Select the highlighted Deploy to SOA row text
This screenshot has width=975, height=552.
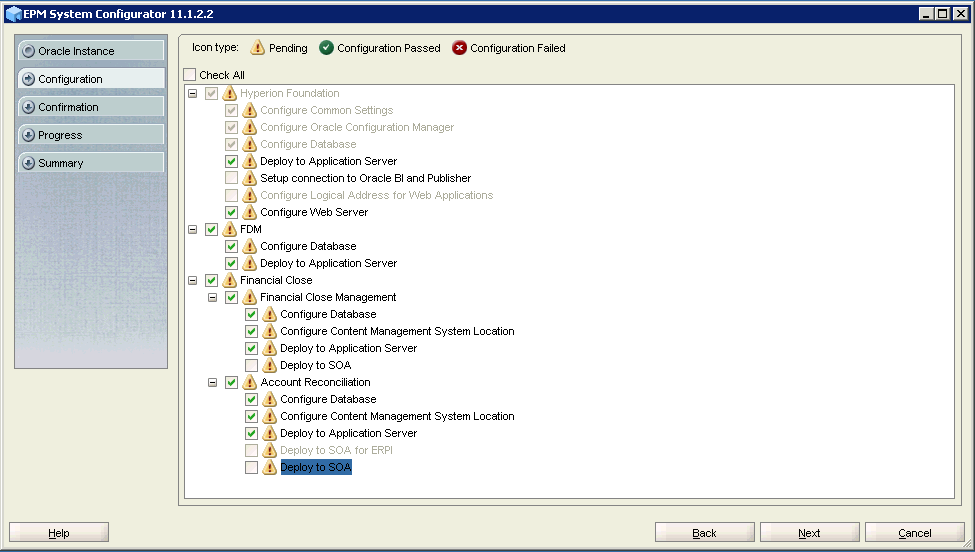[x=316, y=467]
